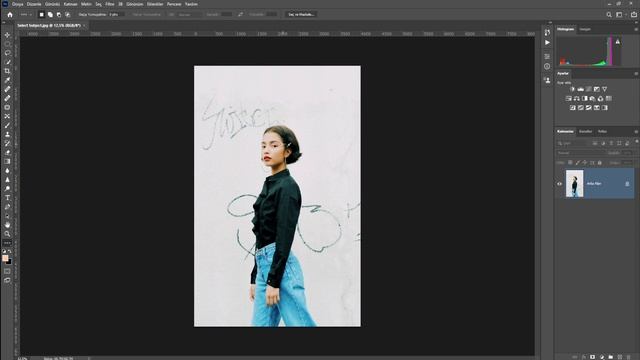Open the Histogram panel menu
This screenshot has width=640, height=360.
click(x=636, y=29)
